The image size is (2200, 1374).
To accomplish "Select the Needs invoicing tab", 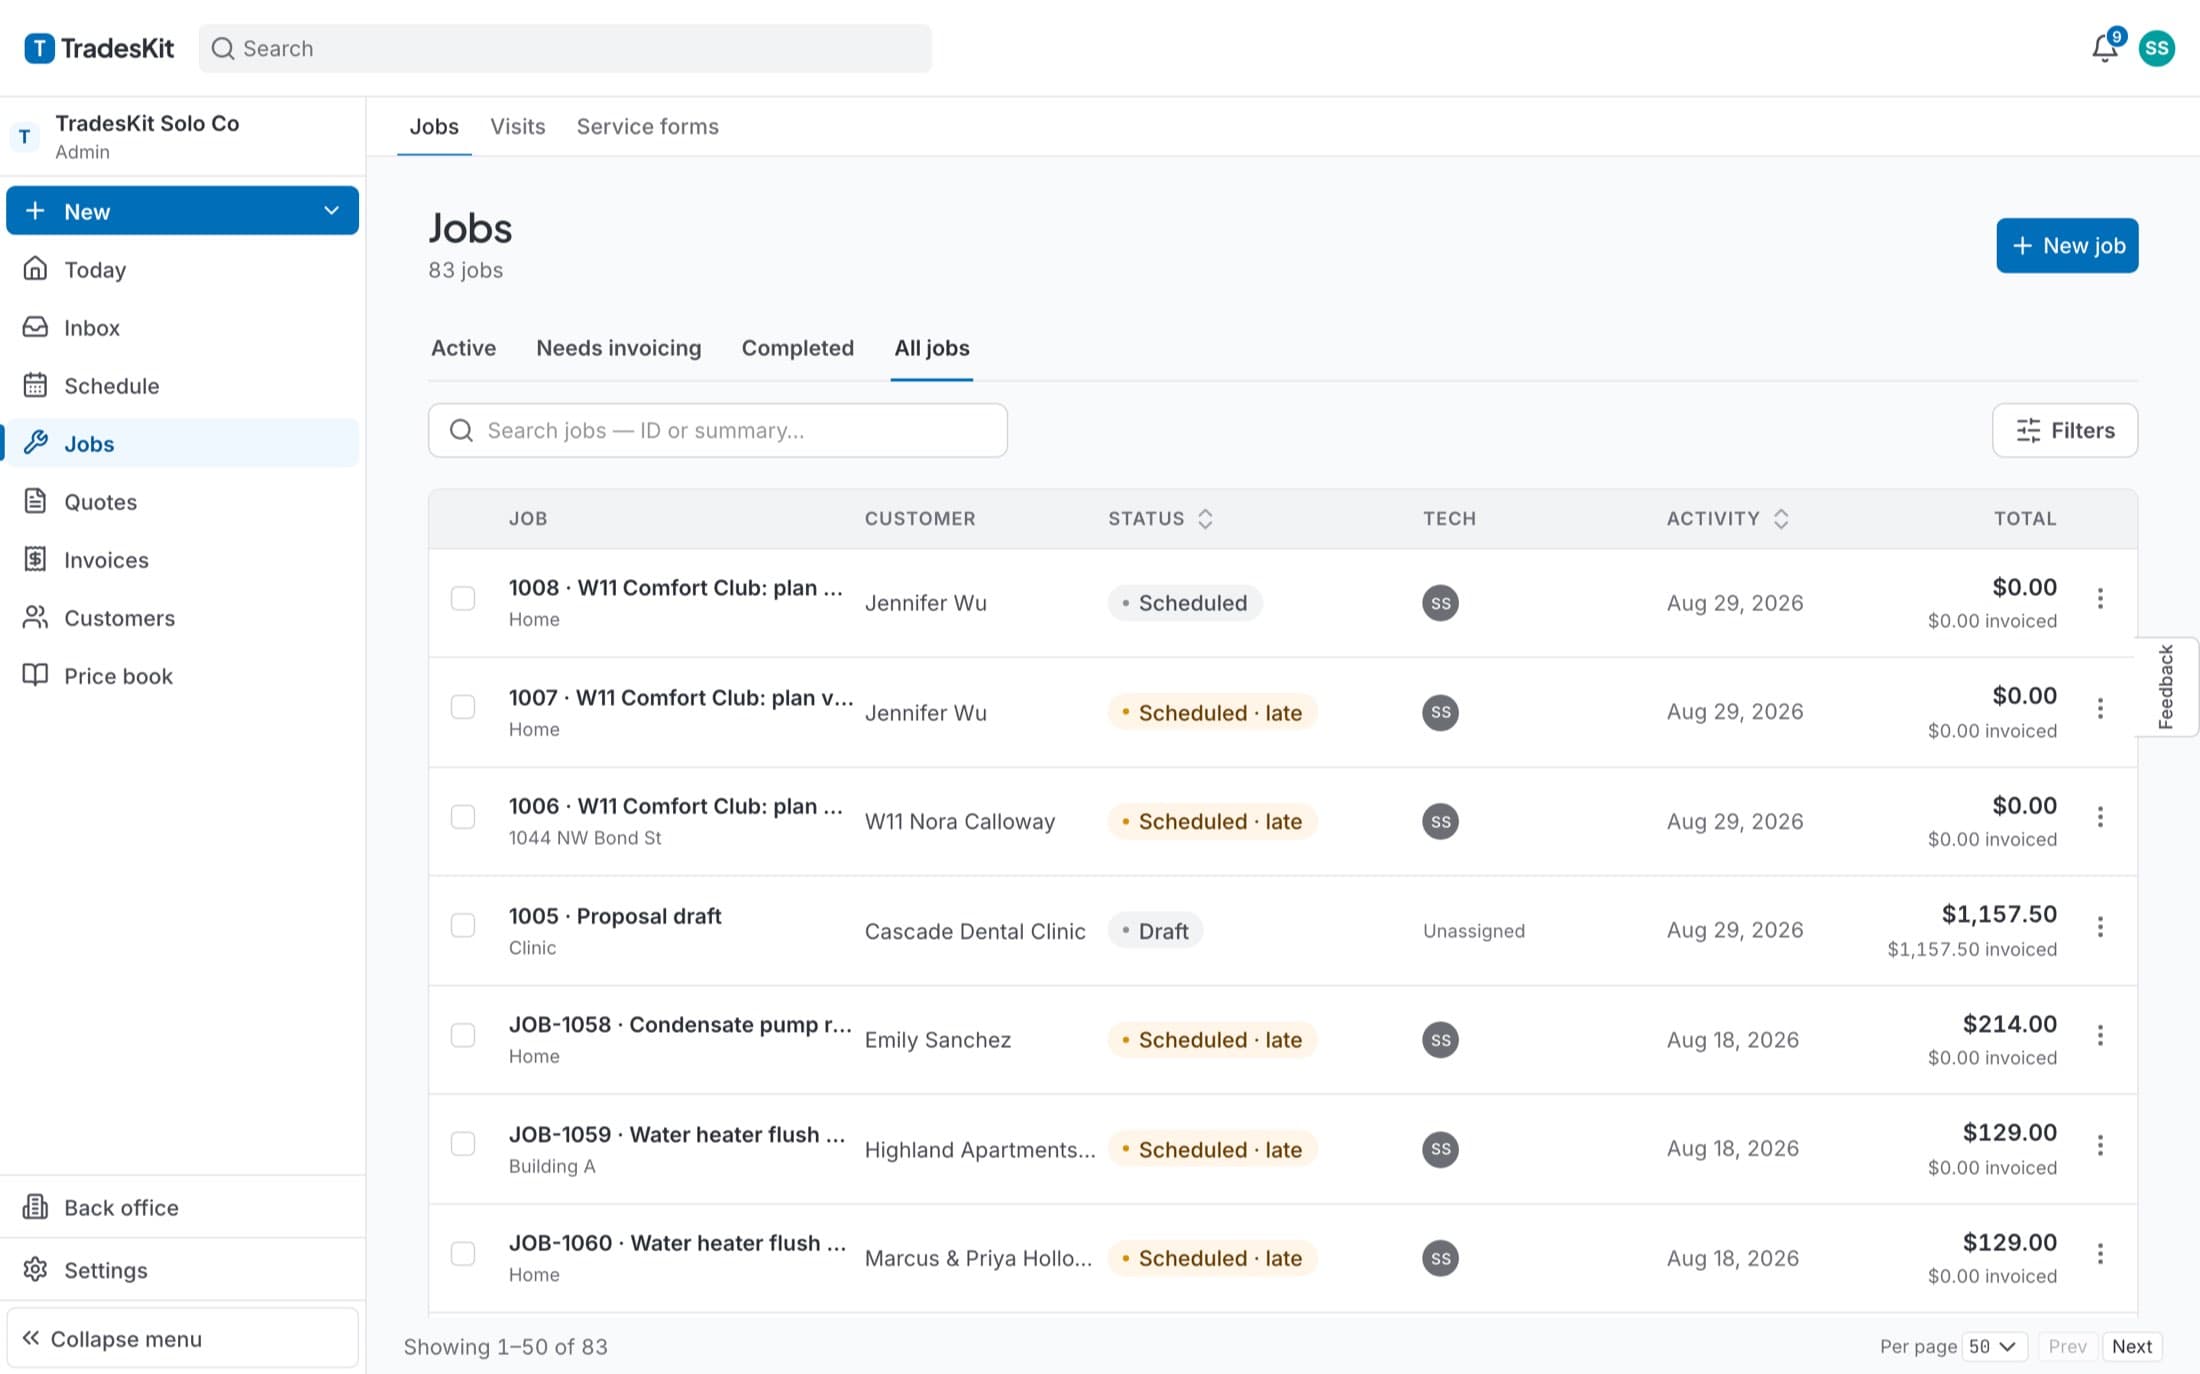I will [x=618, y=348].
